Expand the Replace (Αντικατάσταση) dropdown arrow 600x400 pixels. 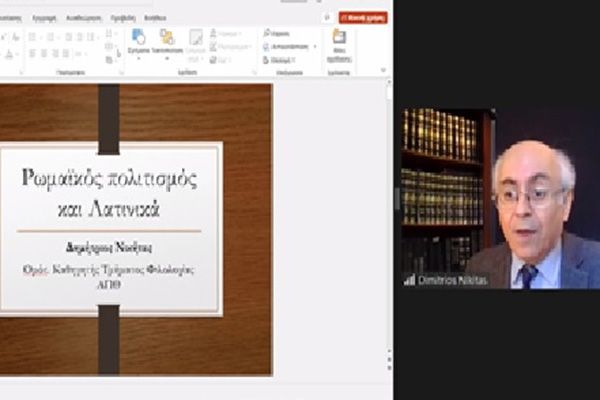pos(315,45)
